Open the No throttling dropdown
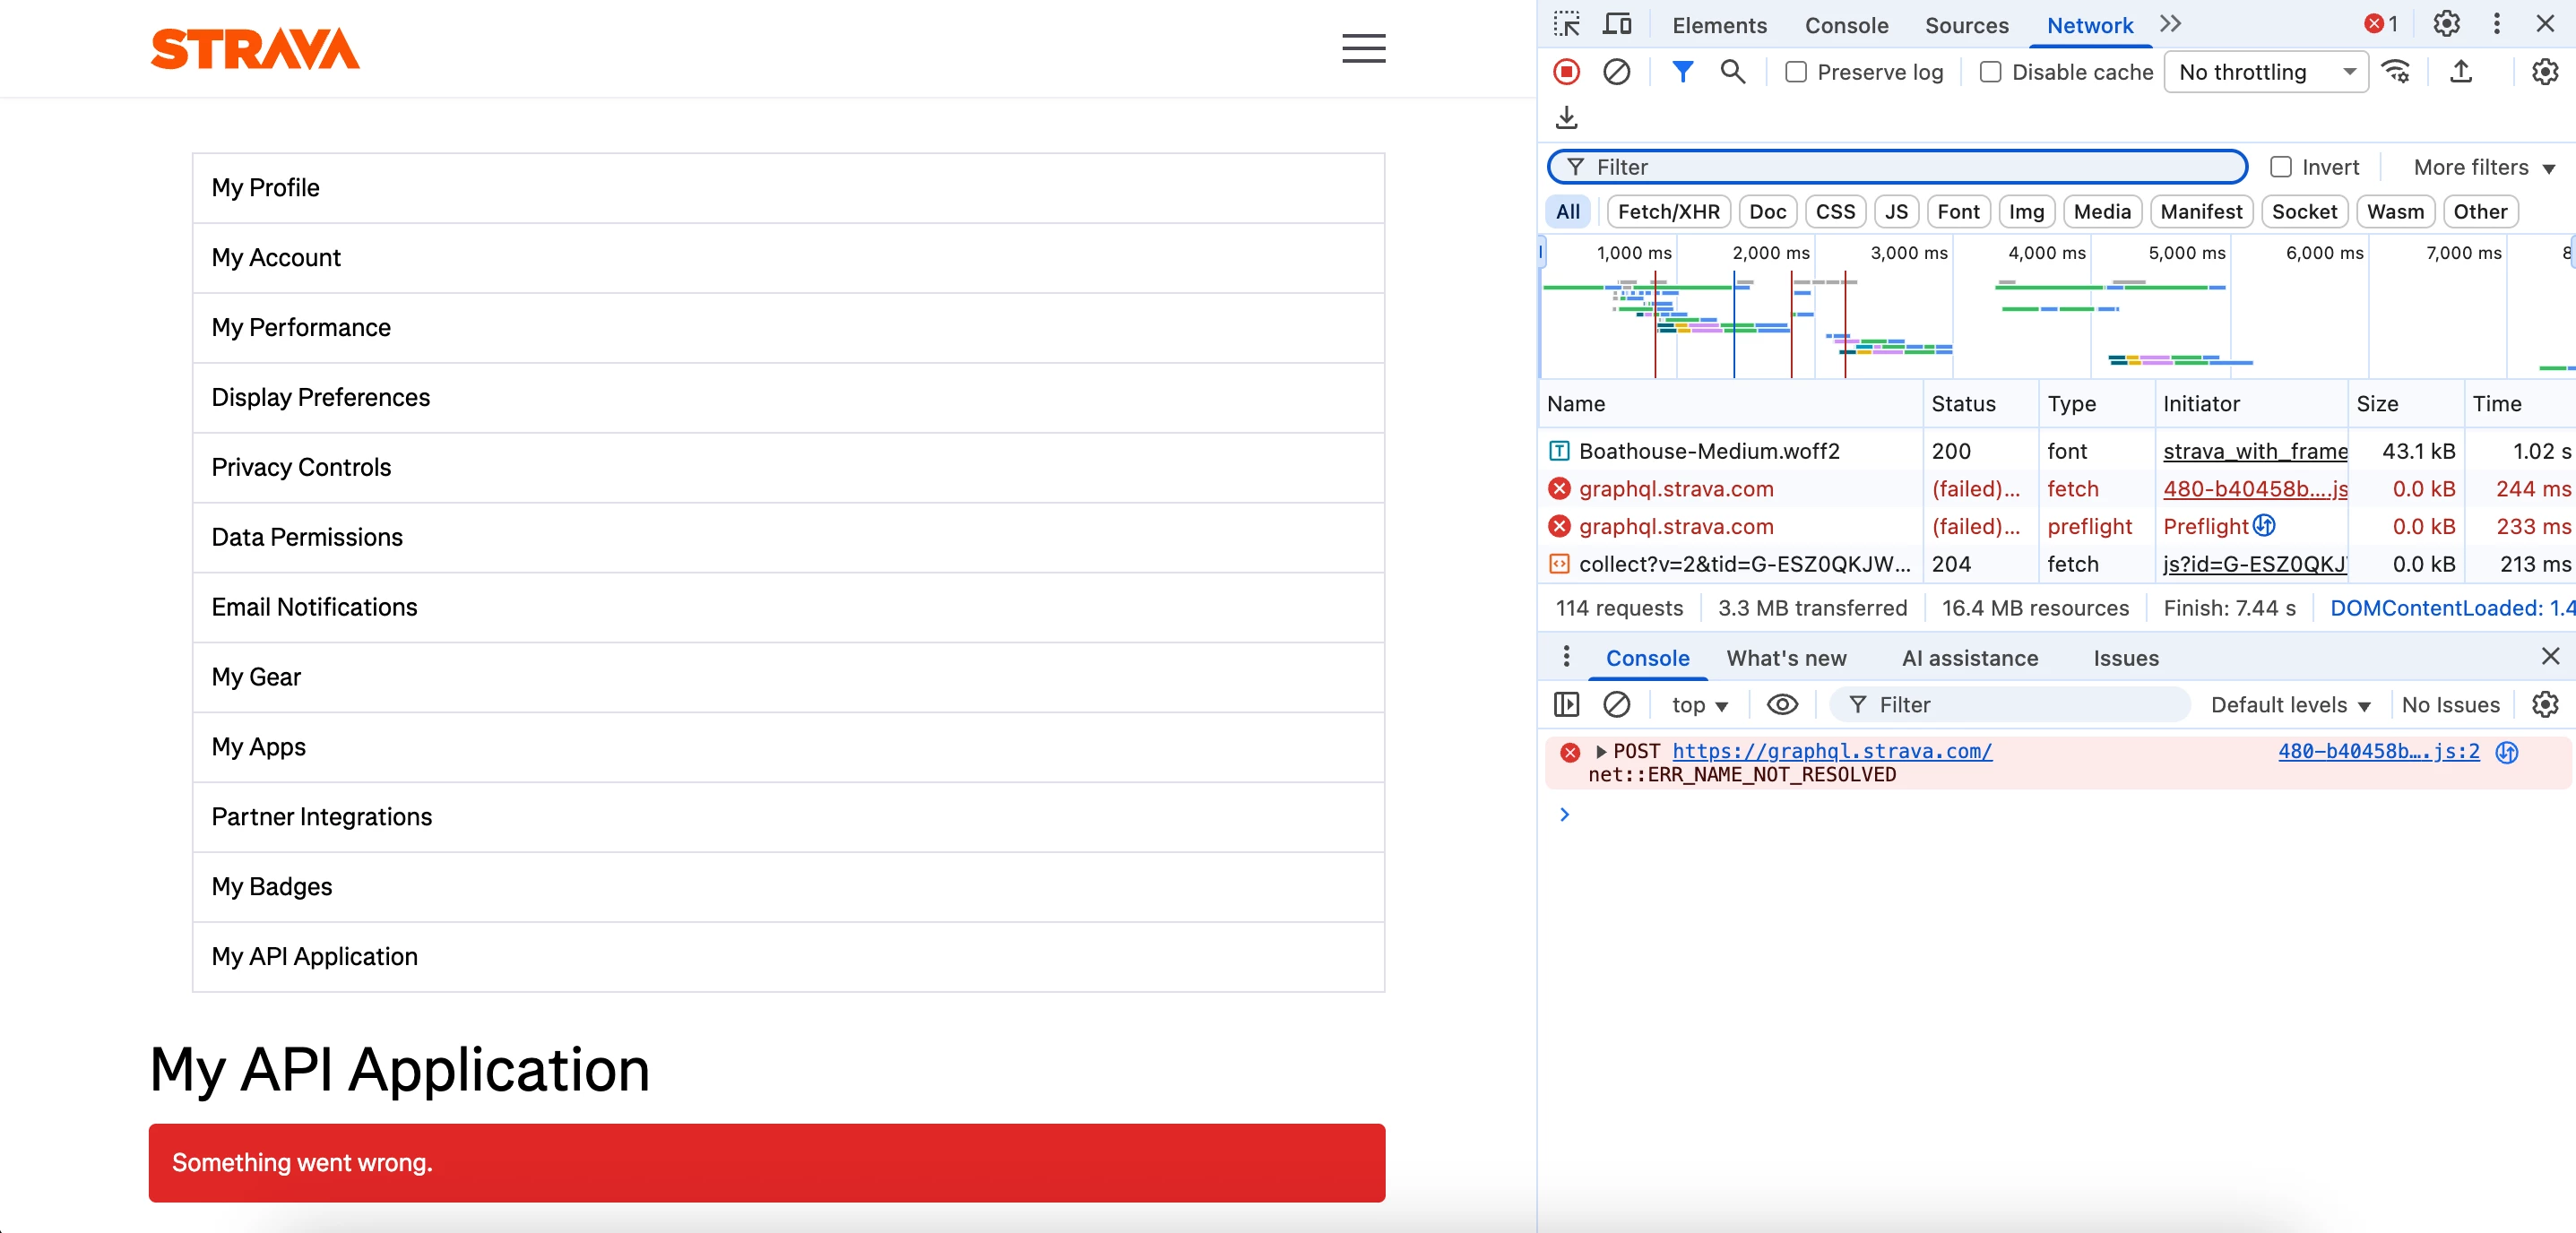 (2265, 72)
